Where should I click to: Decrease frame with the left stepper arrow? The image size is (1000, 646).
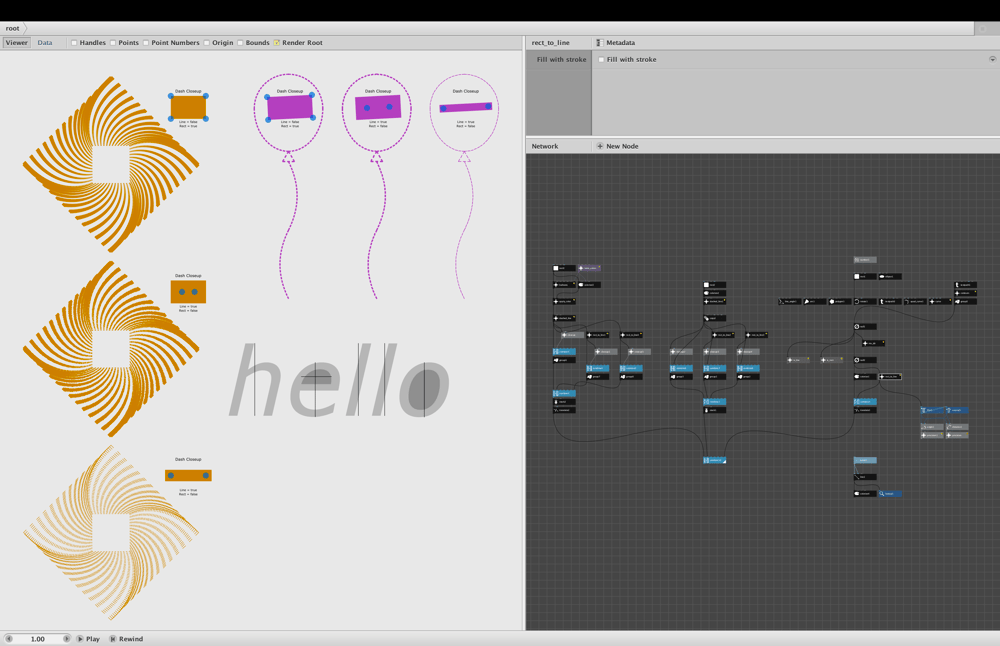click(x=9, y=638)
